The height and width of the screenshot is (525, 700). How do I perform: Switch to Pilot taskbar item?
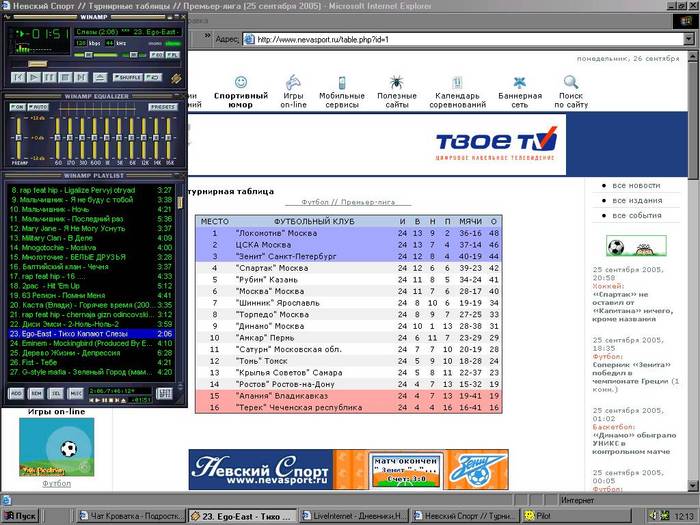pos(577,516)
